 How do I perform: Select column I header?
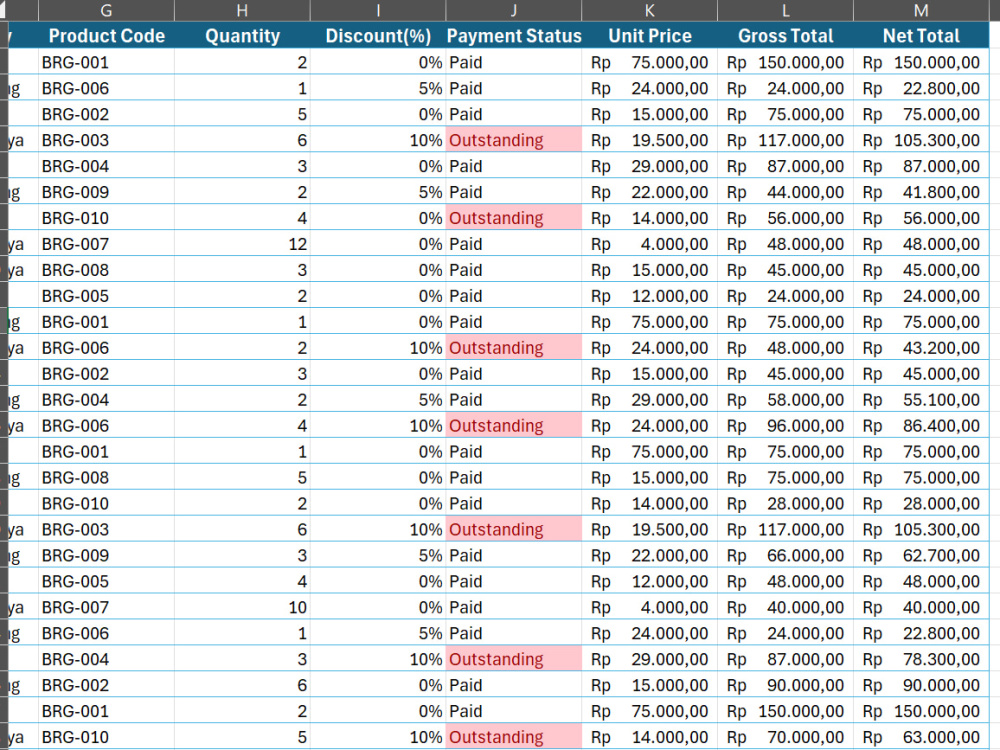(378, 10)
